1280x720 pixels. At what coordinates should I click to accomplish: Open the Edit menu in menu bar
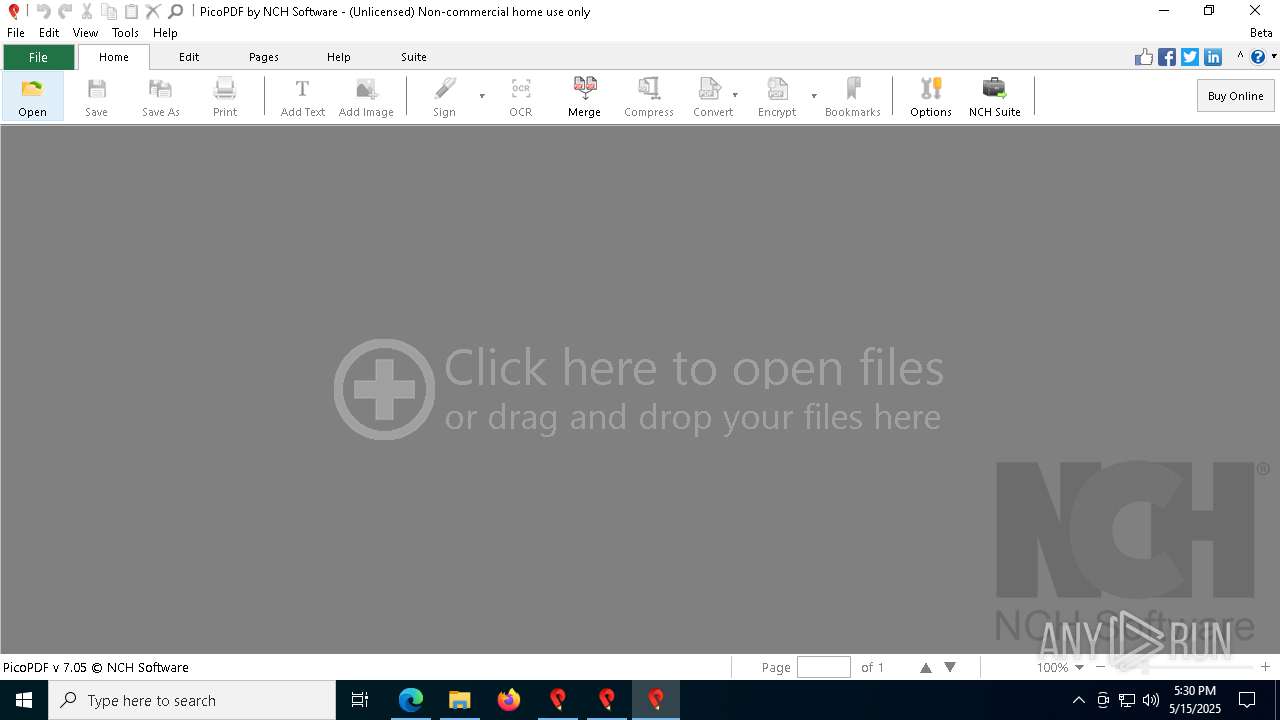click(x=49, y=33)
